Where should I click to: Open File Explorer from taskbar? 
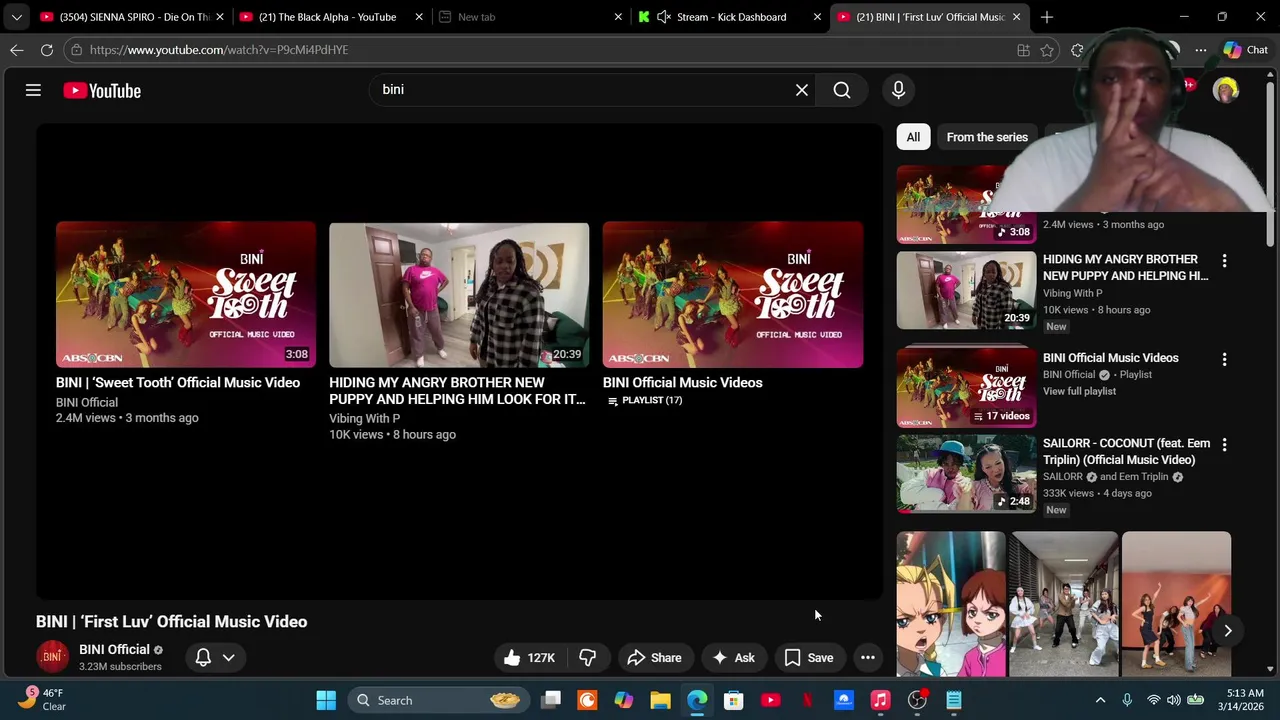tap(660, 700)
